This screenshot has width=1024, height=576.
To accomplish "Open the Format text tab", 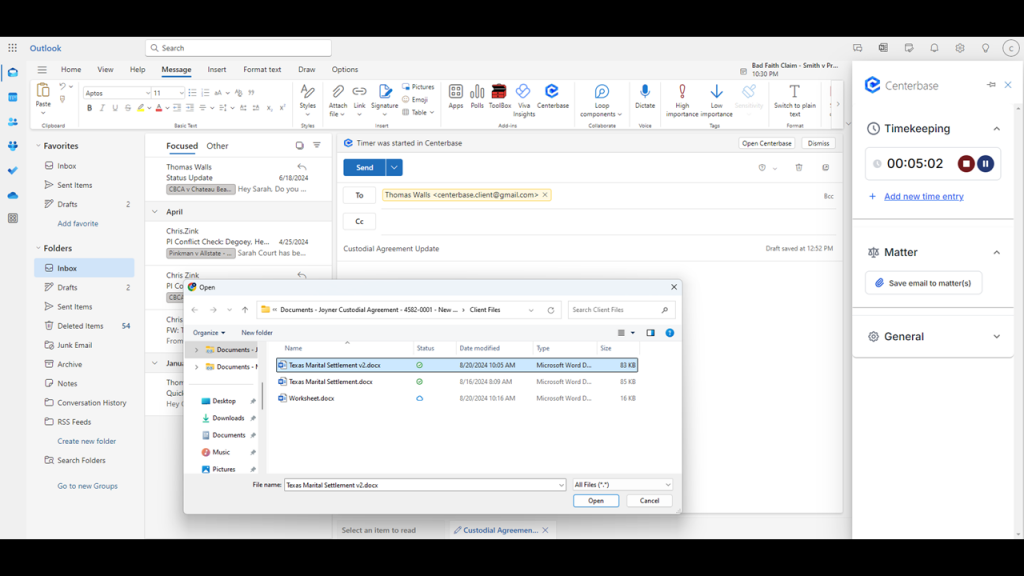I will tap(262, 69).
